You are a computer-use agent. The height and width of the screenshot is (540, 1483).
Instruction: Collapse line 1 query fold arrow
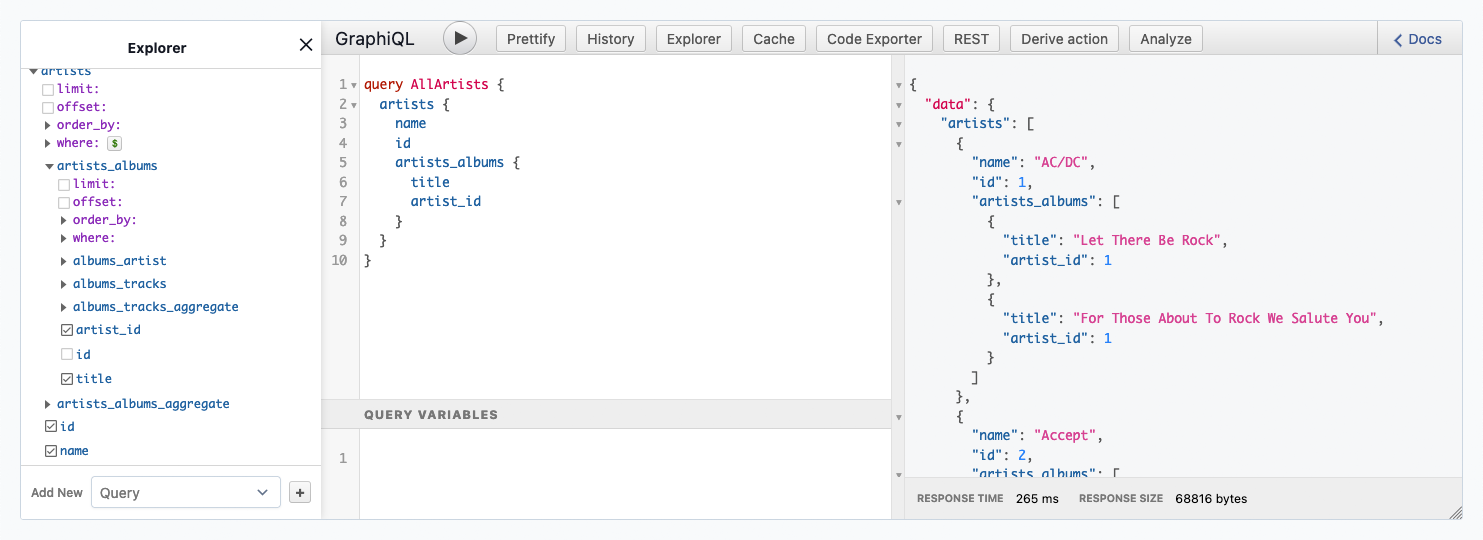pyautogui.click(x=354, y=85)
